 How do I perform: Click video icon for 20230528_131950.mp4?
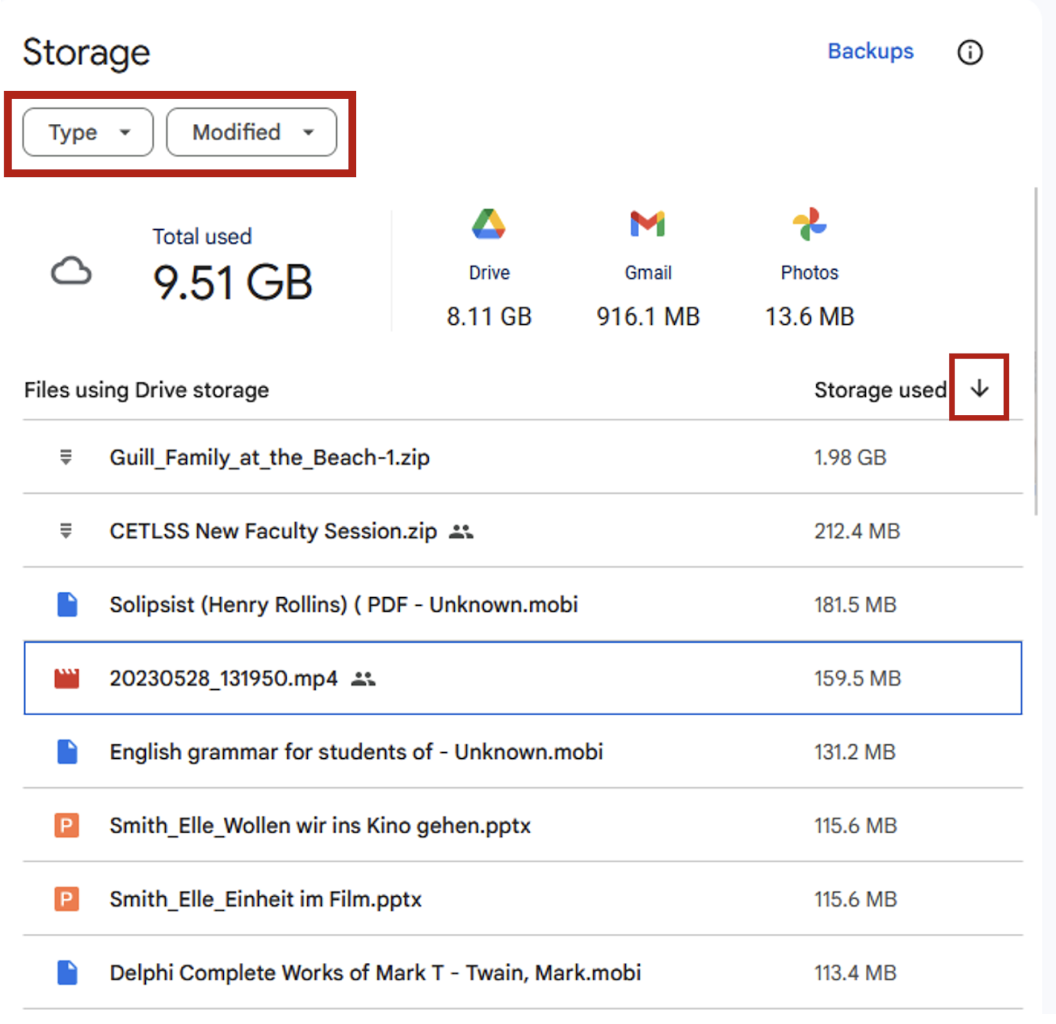click(x=67, y=678)
